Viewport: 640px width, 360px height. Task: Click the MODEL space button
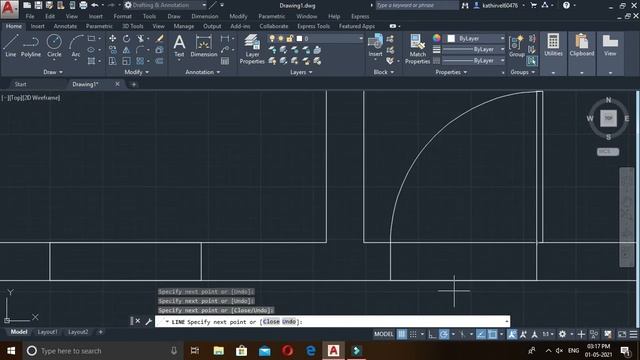[384, 334]
